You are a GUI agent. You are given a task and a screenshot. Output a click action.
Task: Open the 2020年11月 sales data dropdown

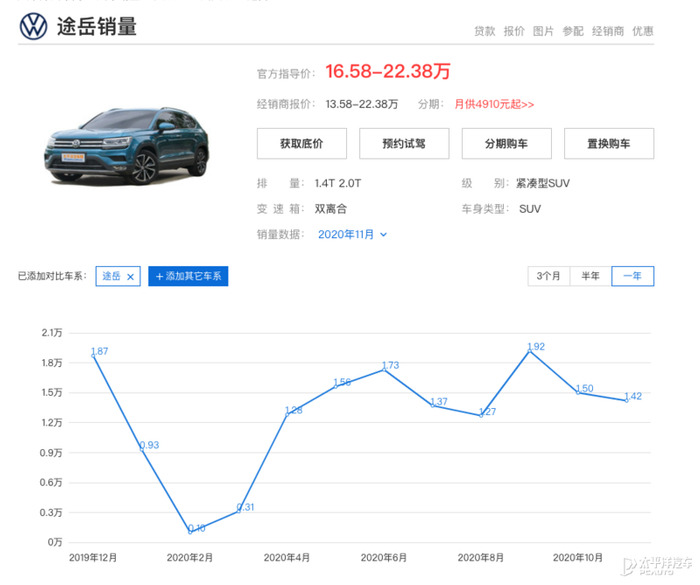pos(352,234)
